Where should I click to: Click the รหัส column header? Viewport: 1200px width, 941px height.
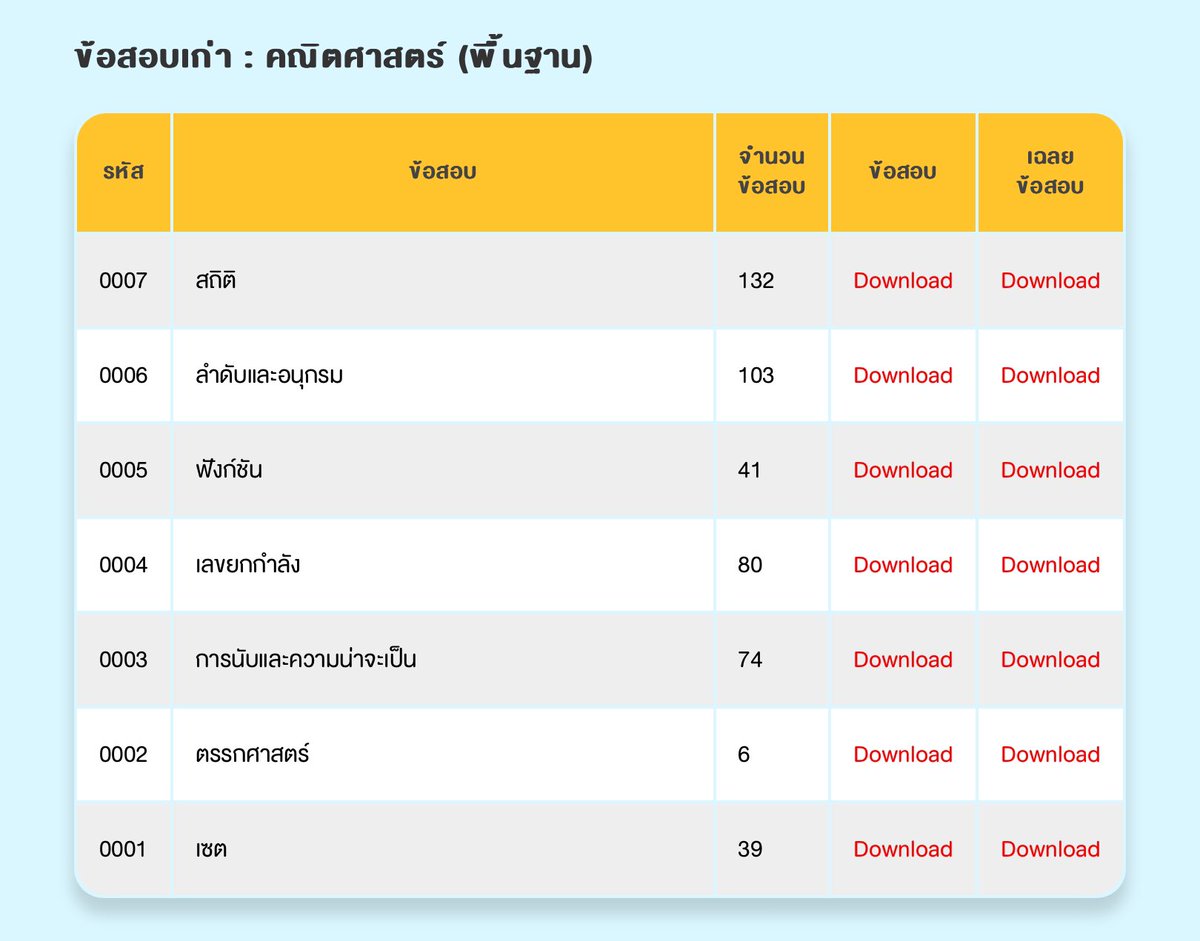point(123,172)
